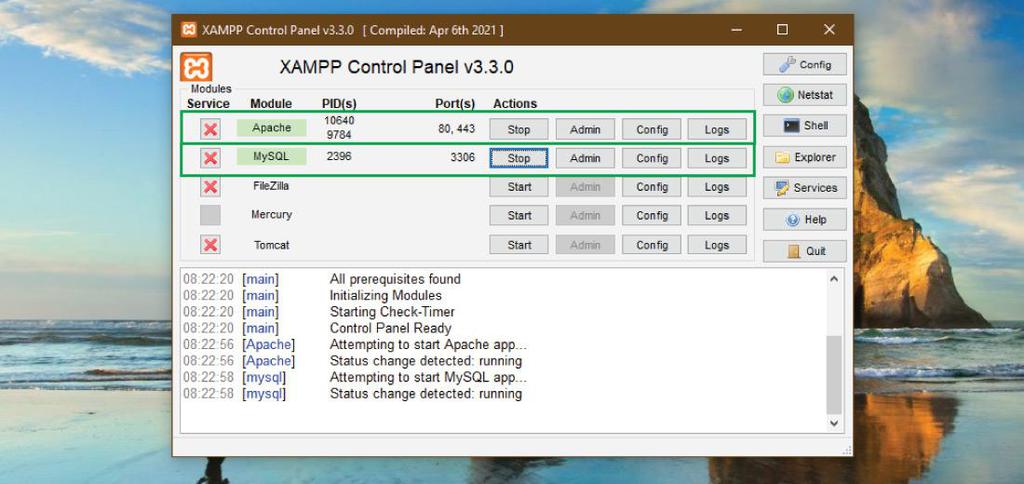View FileZilla Logs
1024x484 pixels.
tap(716, 187)
